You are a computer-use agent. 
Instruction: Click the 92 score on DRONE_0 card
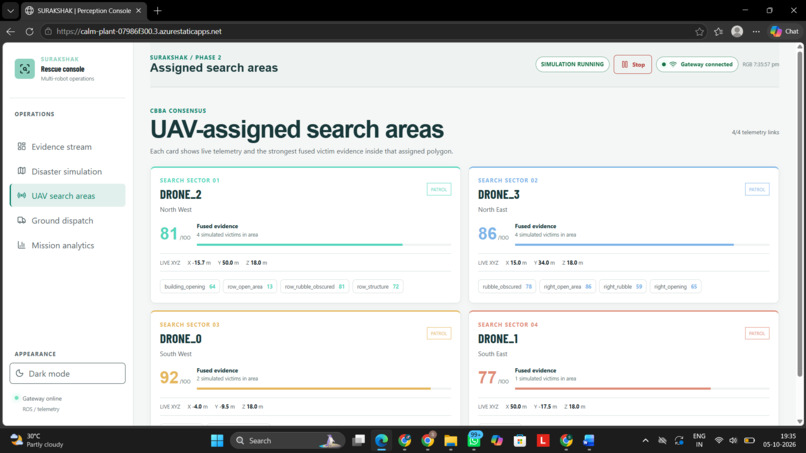click(169, 377)
